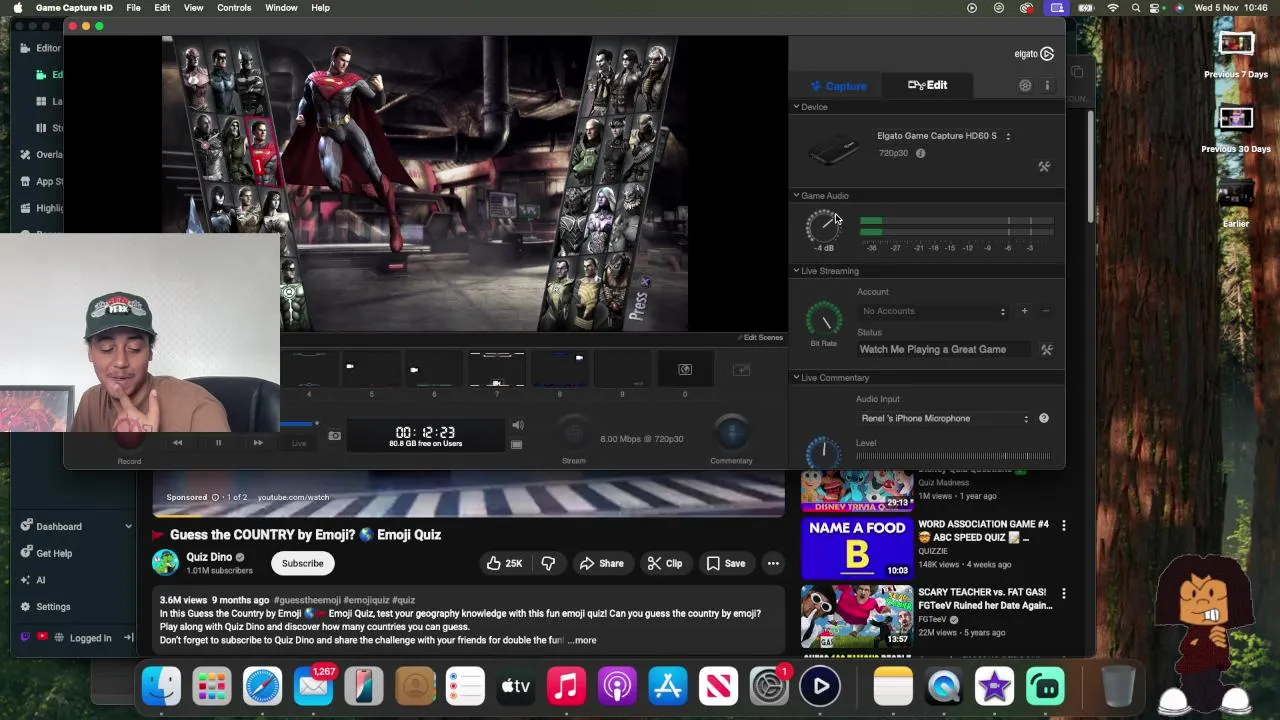
Task: Remove streaming account with minus icon
Action: [1046, 311]
